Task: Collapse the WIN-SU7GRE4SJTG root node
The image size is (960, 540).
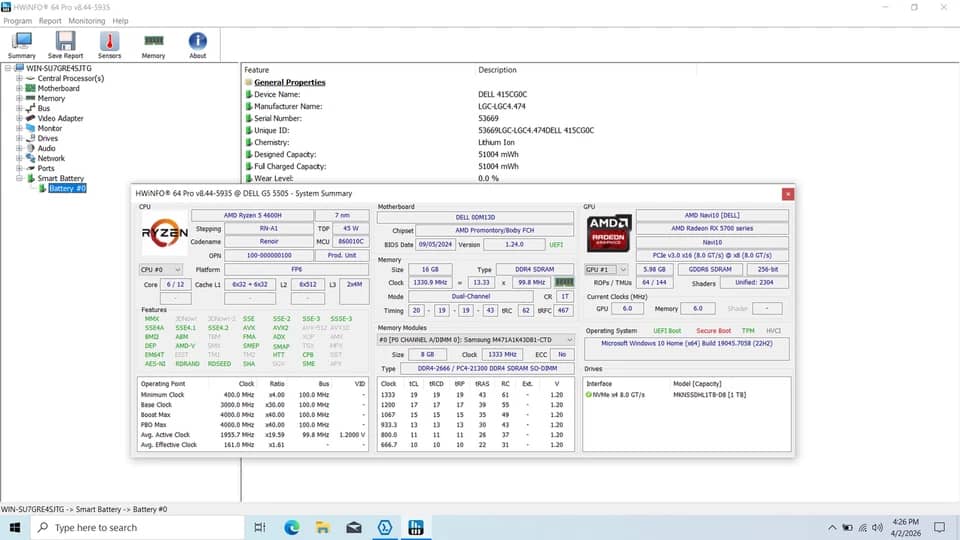Action: click(x=8, y=68)
